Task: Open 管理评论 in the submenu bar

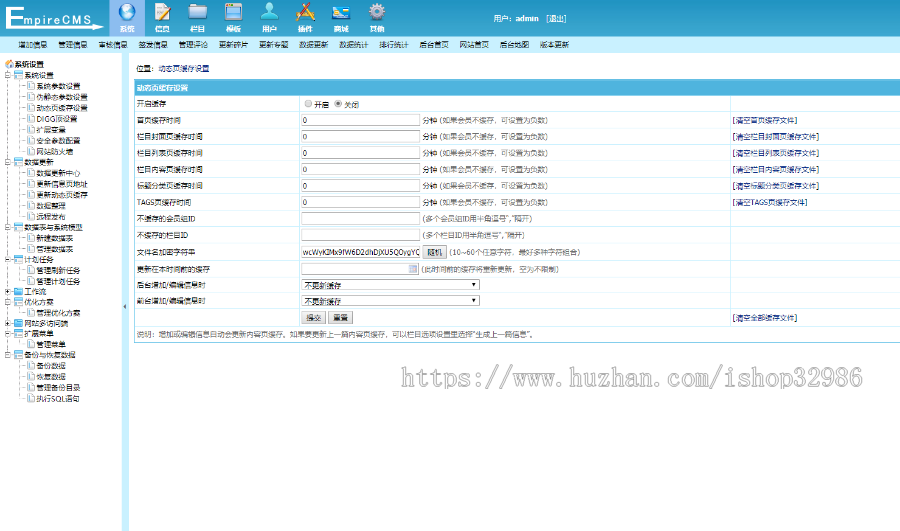Action: point(193,45)
